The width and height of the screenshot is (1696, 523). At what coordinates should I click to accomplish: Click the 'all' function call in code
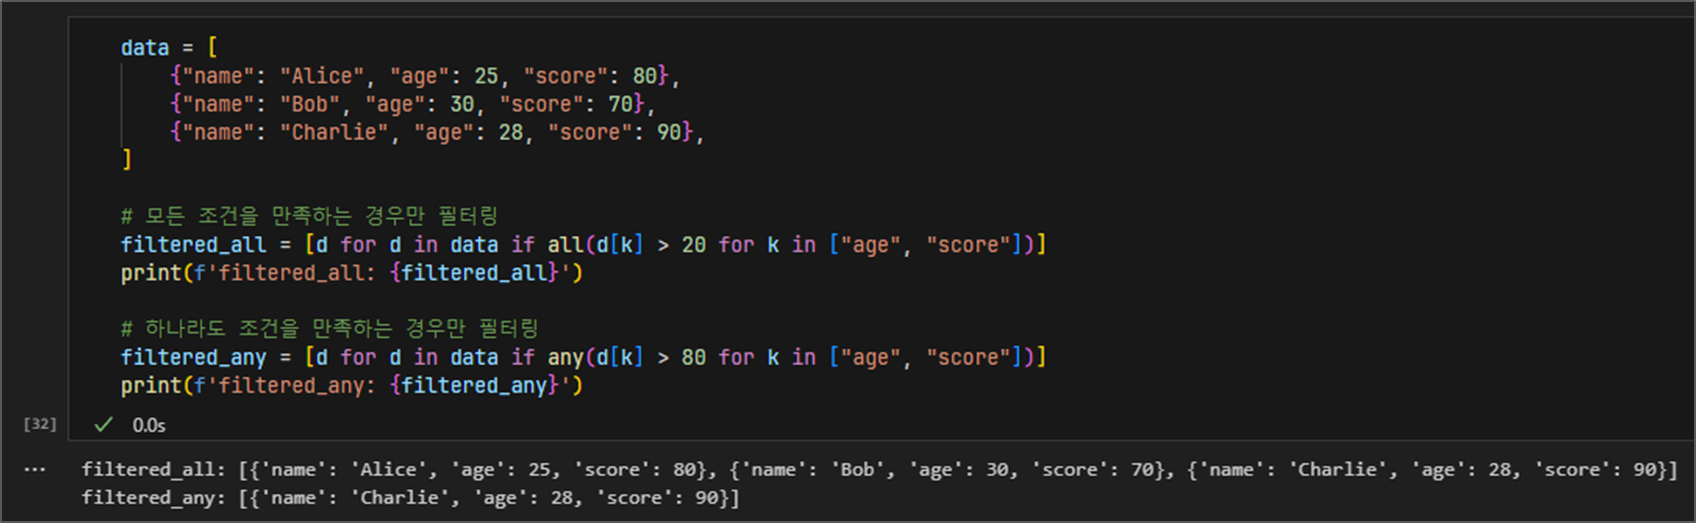565,244
